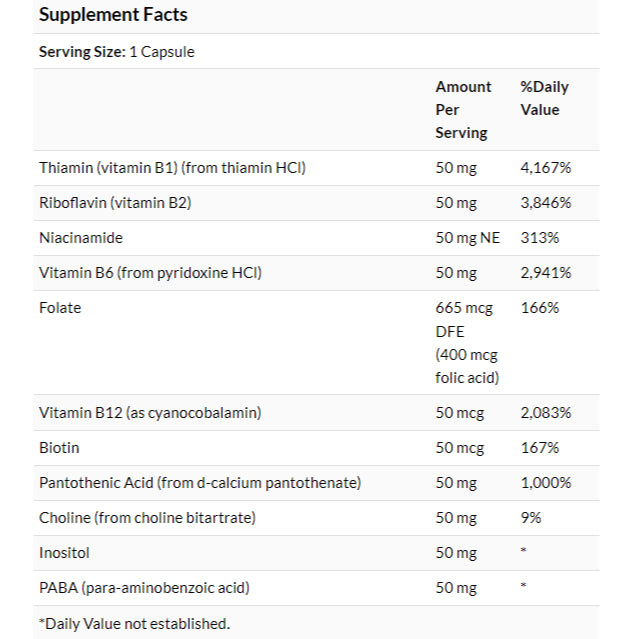The width and height of the screenshot is (639, 639).
Task: Select the Riboflavin (vitamin B2) row label
Action: pos(115,203)
